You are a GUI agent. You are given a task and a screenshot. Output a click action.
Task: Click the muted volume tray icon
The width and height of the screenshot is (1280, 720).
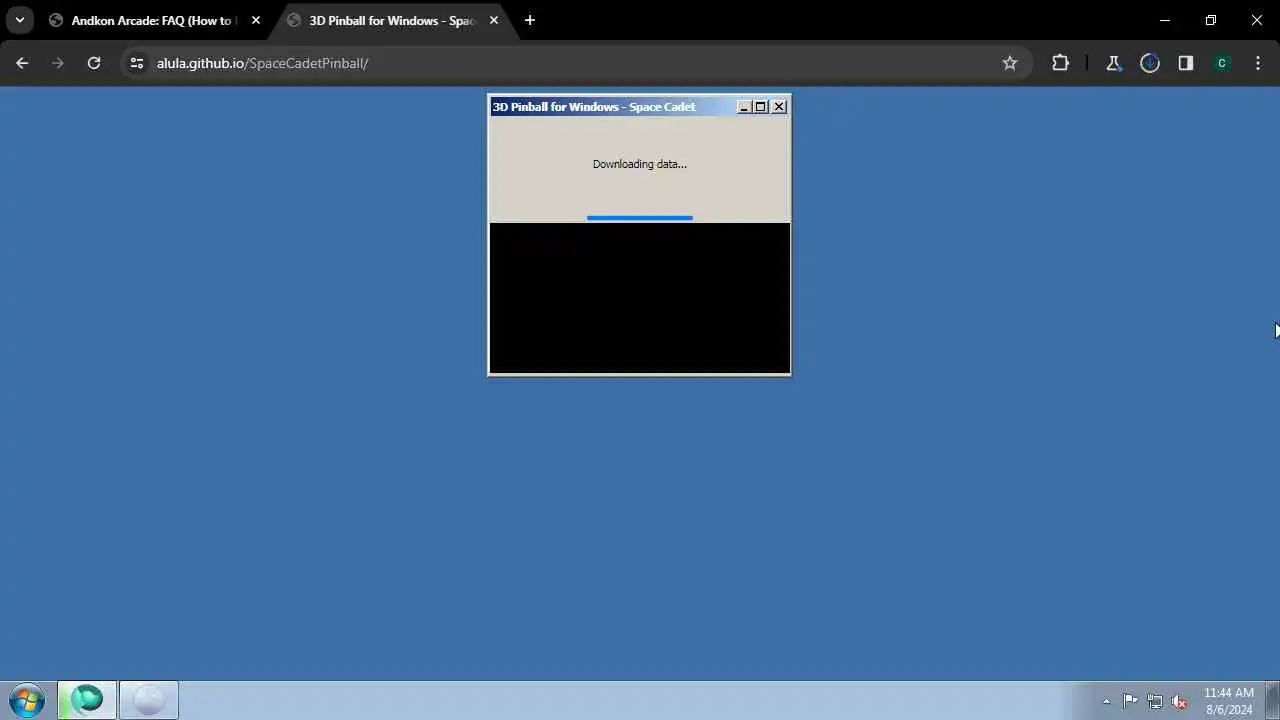click(1180, 701)
